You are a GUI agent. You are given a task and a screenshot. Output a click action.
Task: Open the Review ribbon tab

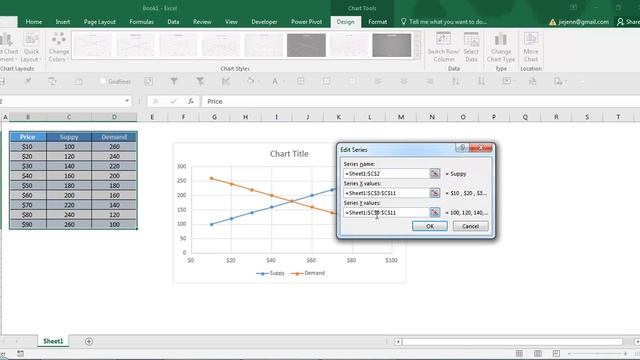pos(202,22)
